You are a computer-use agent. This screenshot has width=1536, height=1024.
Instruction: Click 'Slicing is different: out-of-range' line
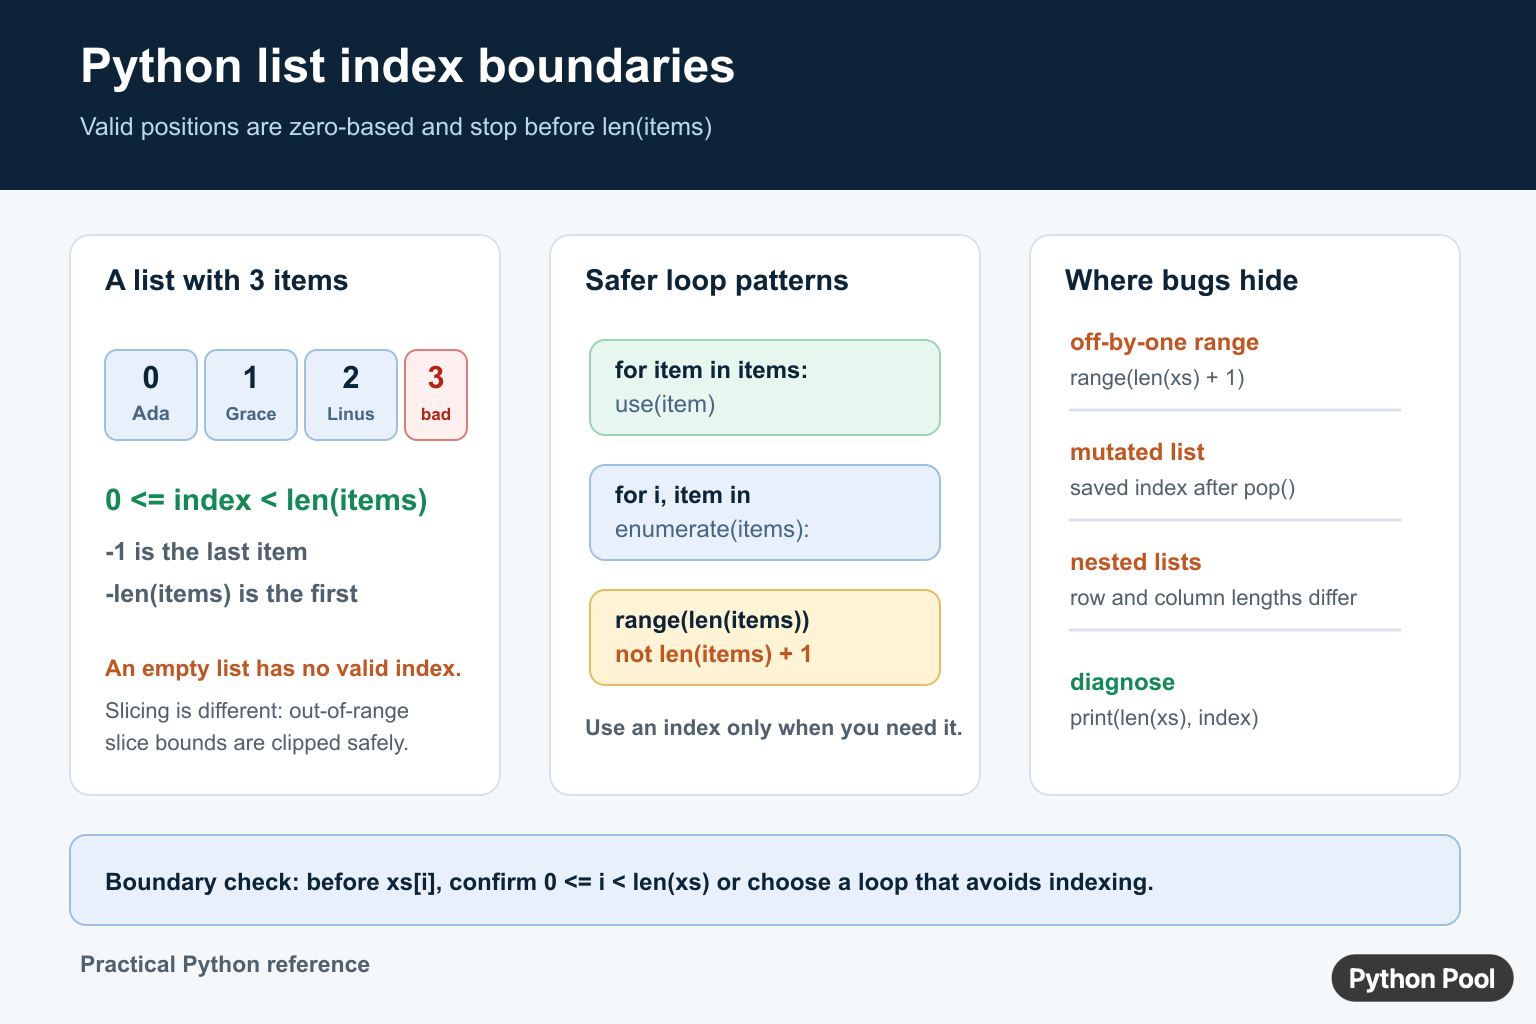[x=257, y=711]
